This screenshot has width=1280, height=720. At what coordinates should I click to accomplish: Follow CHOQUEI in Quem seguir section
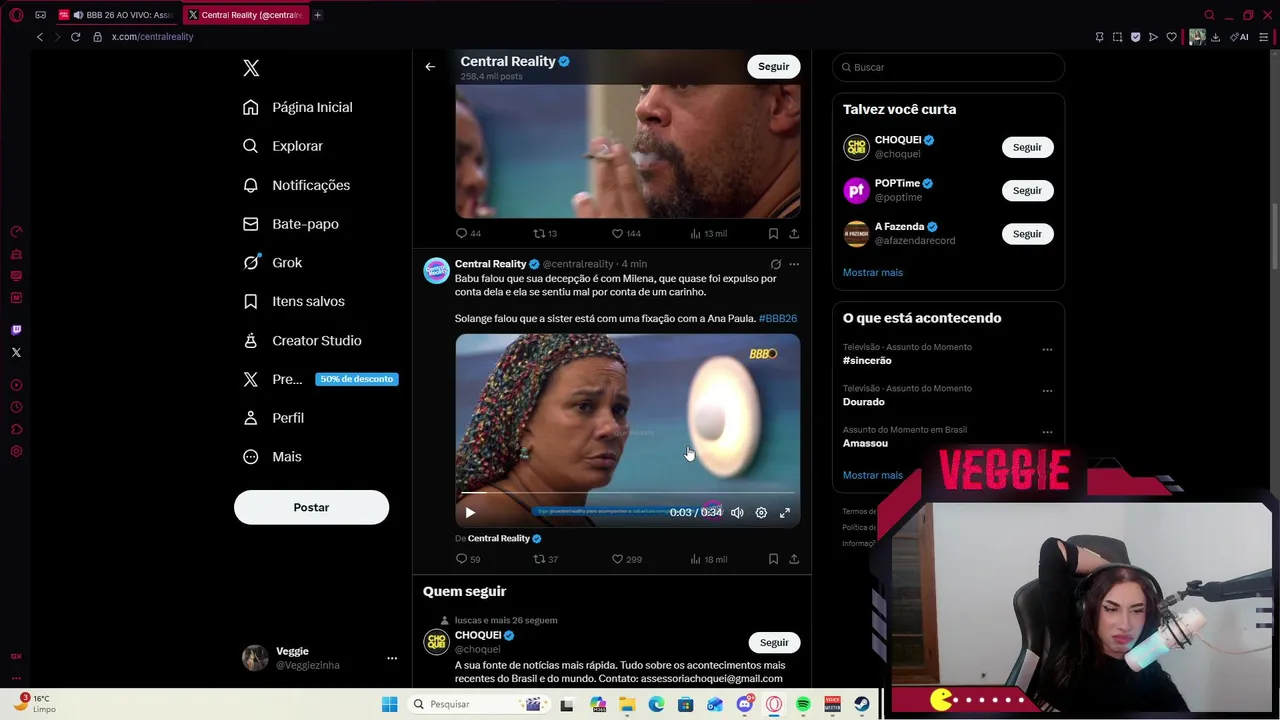coord(774,642)
